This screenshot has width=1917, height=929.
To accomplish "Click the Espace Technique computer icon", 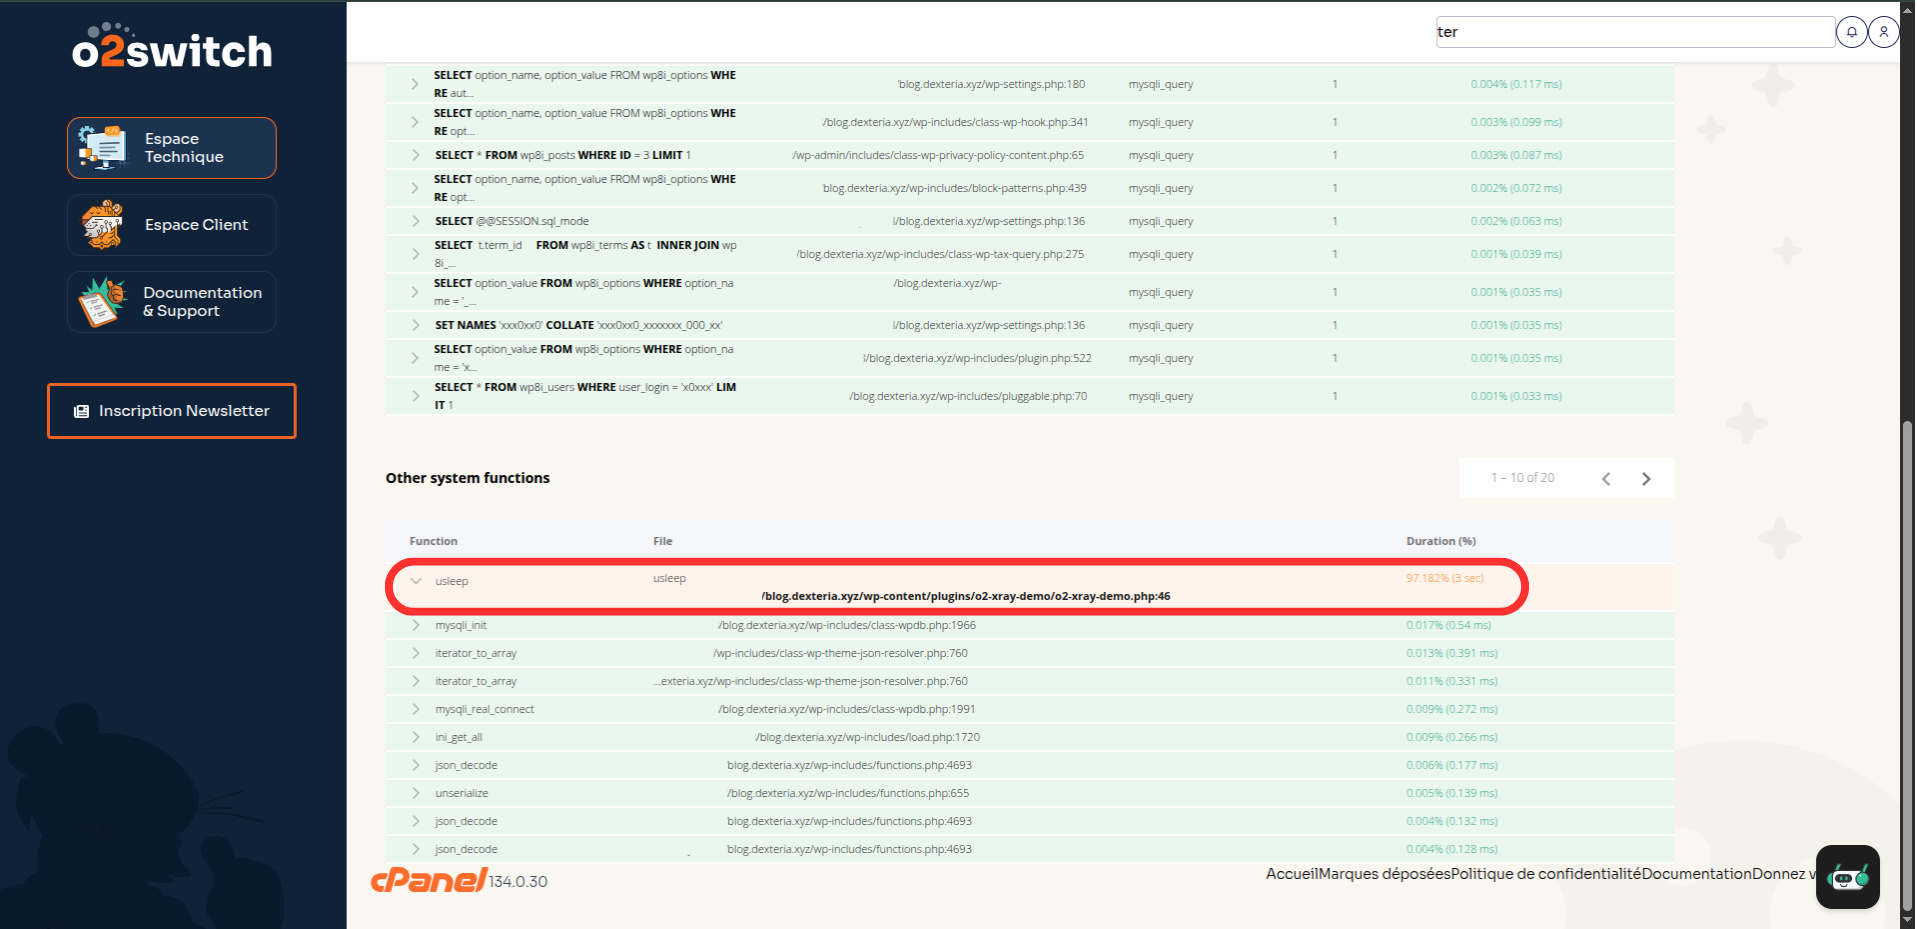I will tap(103, 148).
